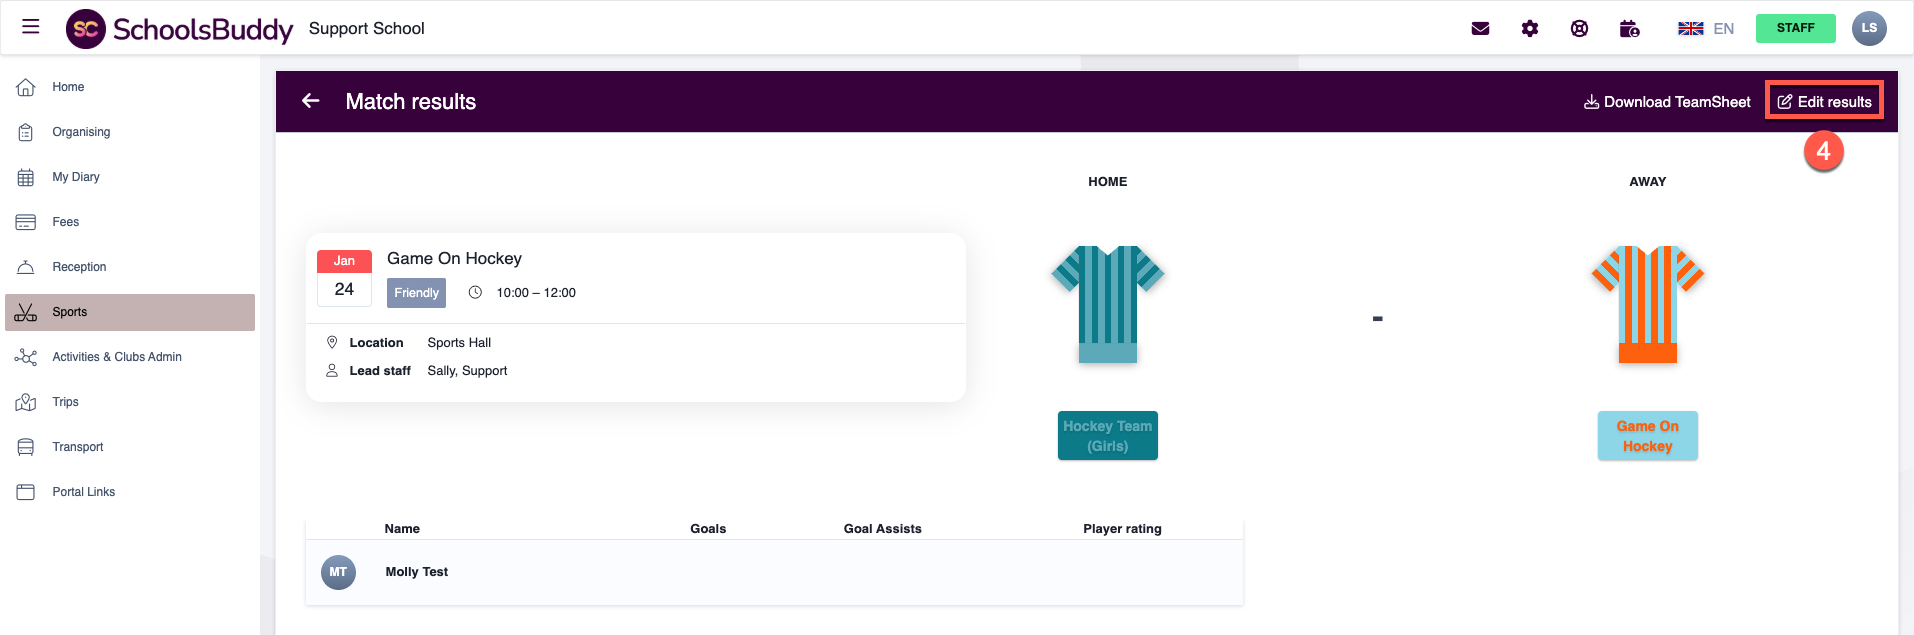Open Transport in the sidebar

click(x=78, y=447)
